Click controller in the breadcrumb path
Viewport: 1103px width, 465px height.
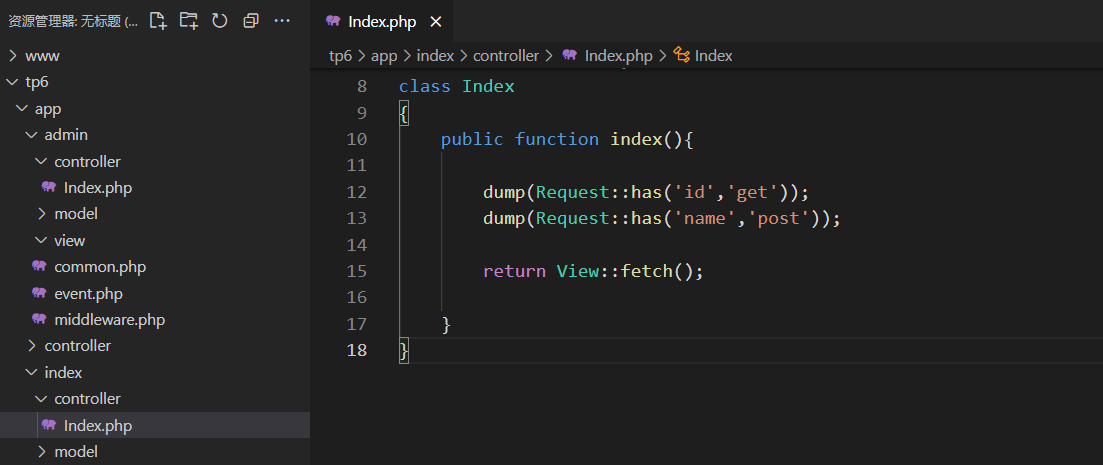pyautogui.click(x=506, y=56)
